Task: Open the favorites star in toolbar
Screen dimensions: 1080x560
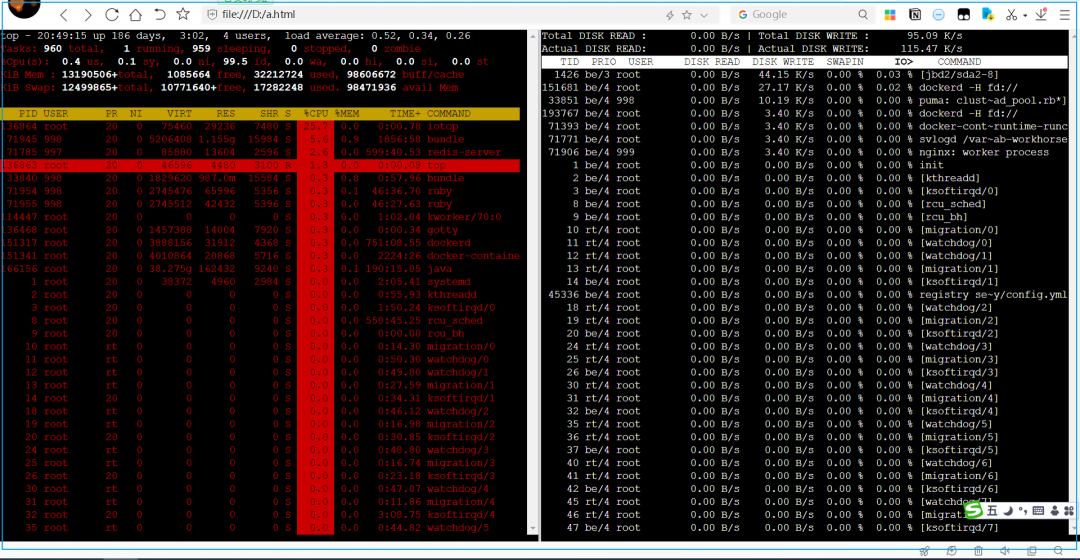Action: coord(183,14)
